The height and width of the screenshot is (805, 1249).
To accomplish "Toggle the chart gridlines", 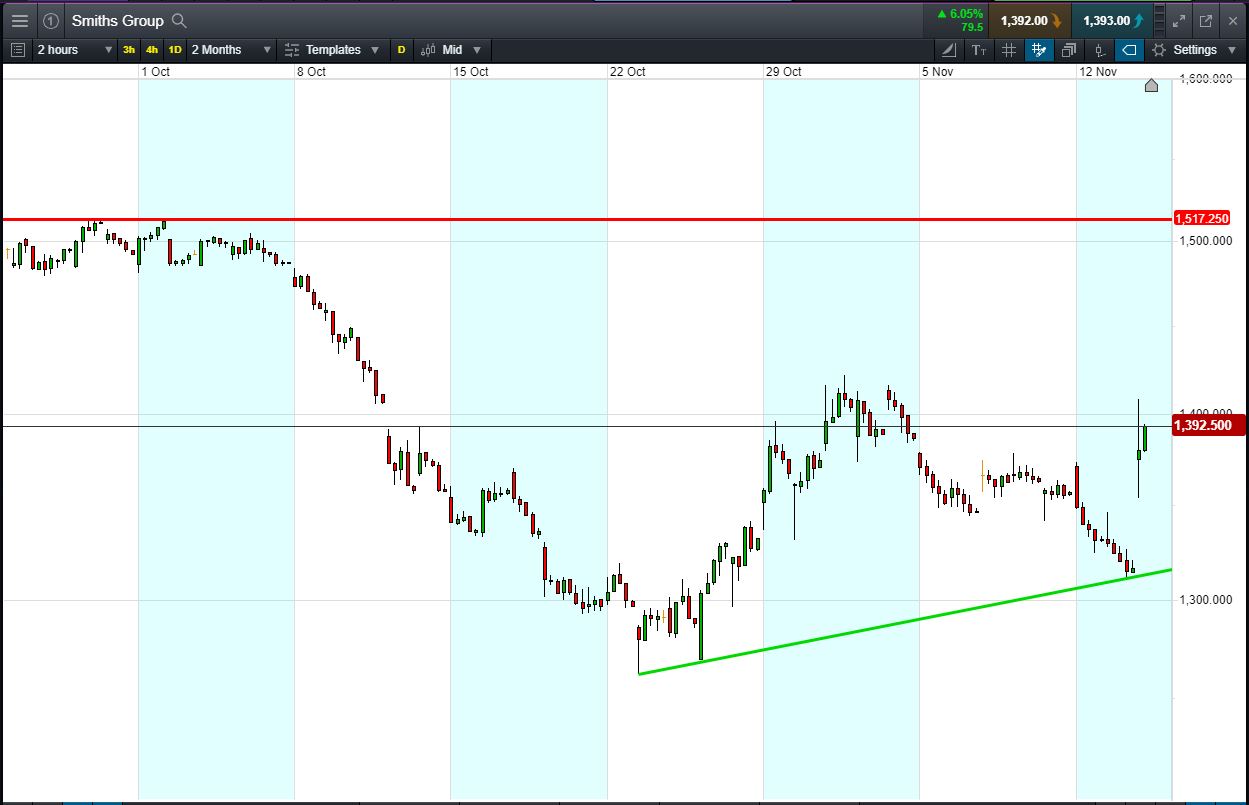I will [1009, 49].
